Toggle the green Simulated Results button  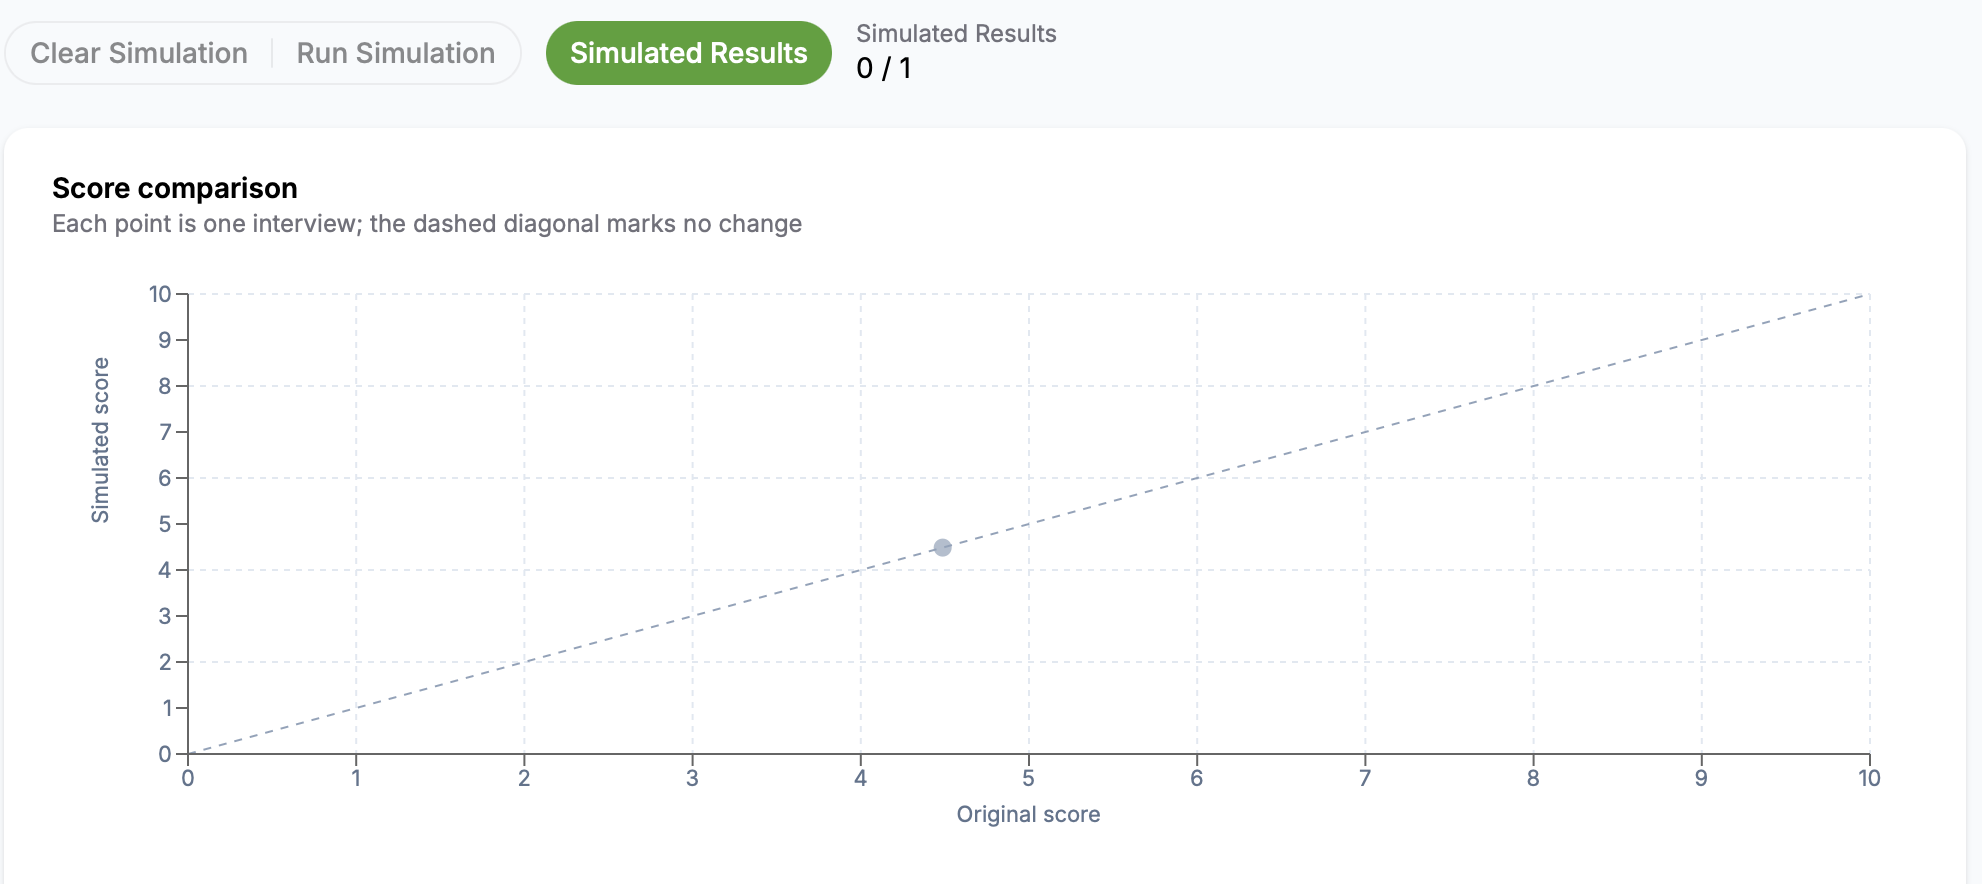688,53
